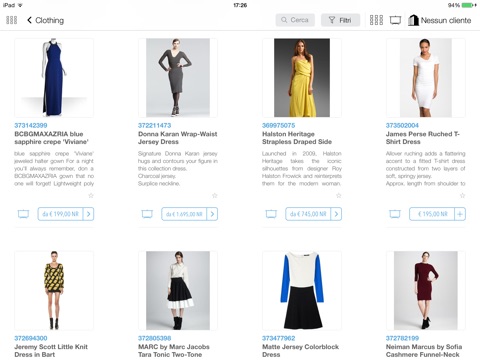
Task: Select title MARC by Marc Jacobs Tara Tonic
Action: (x=174, y=351)
